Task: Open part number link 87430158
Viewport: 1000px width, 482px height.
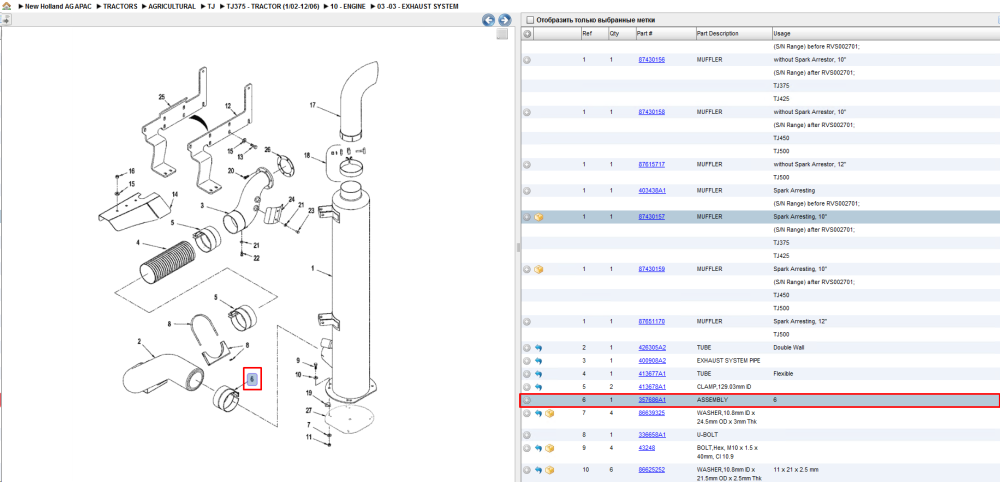Action: click(x=652, y=112)
